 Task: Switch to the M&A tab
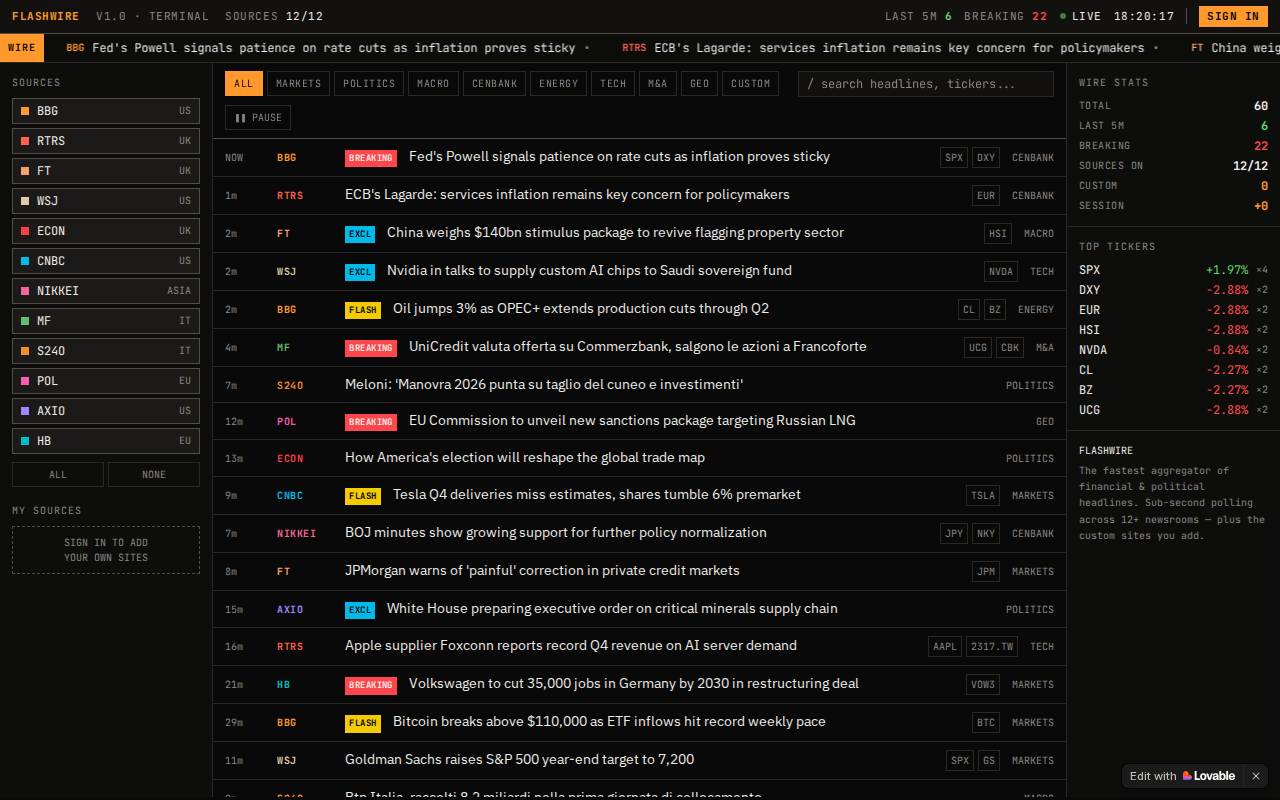tap(658, 84)
